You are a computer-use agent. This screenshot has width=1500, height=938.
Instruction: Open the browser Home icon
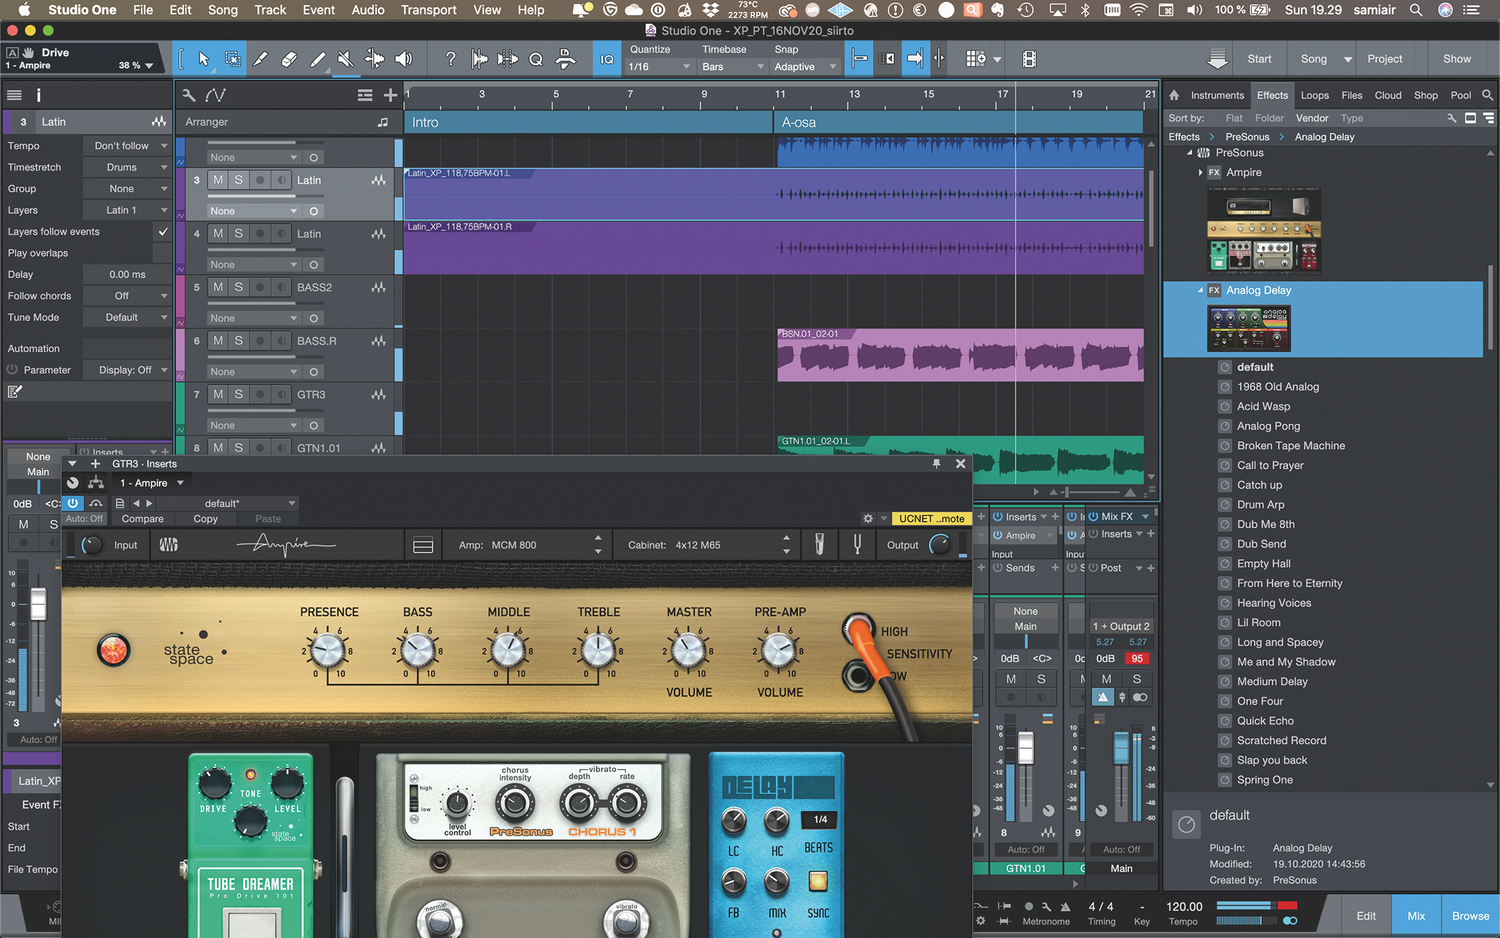[x=1174, y=95]
